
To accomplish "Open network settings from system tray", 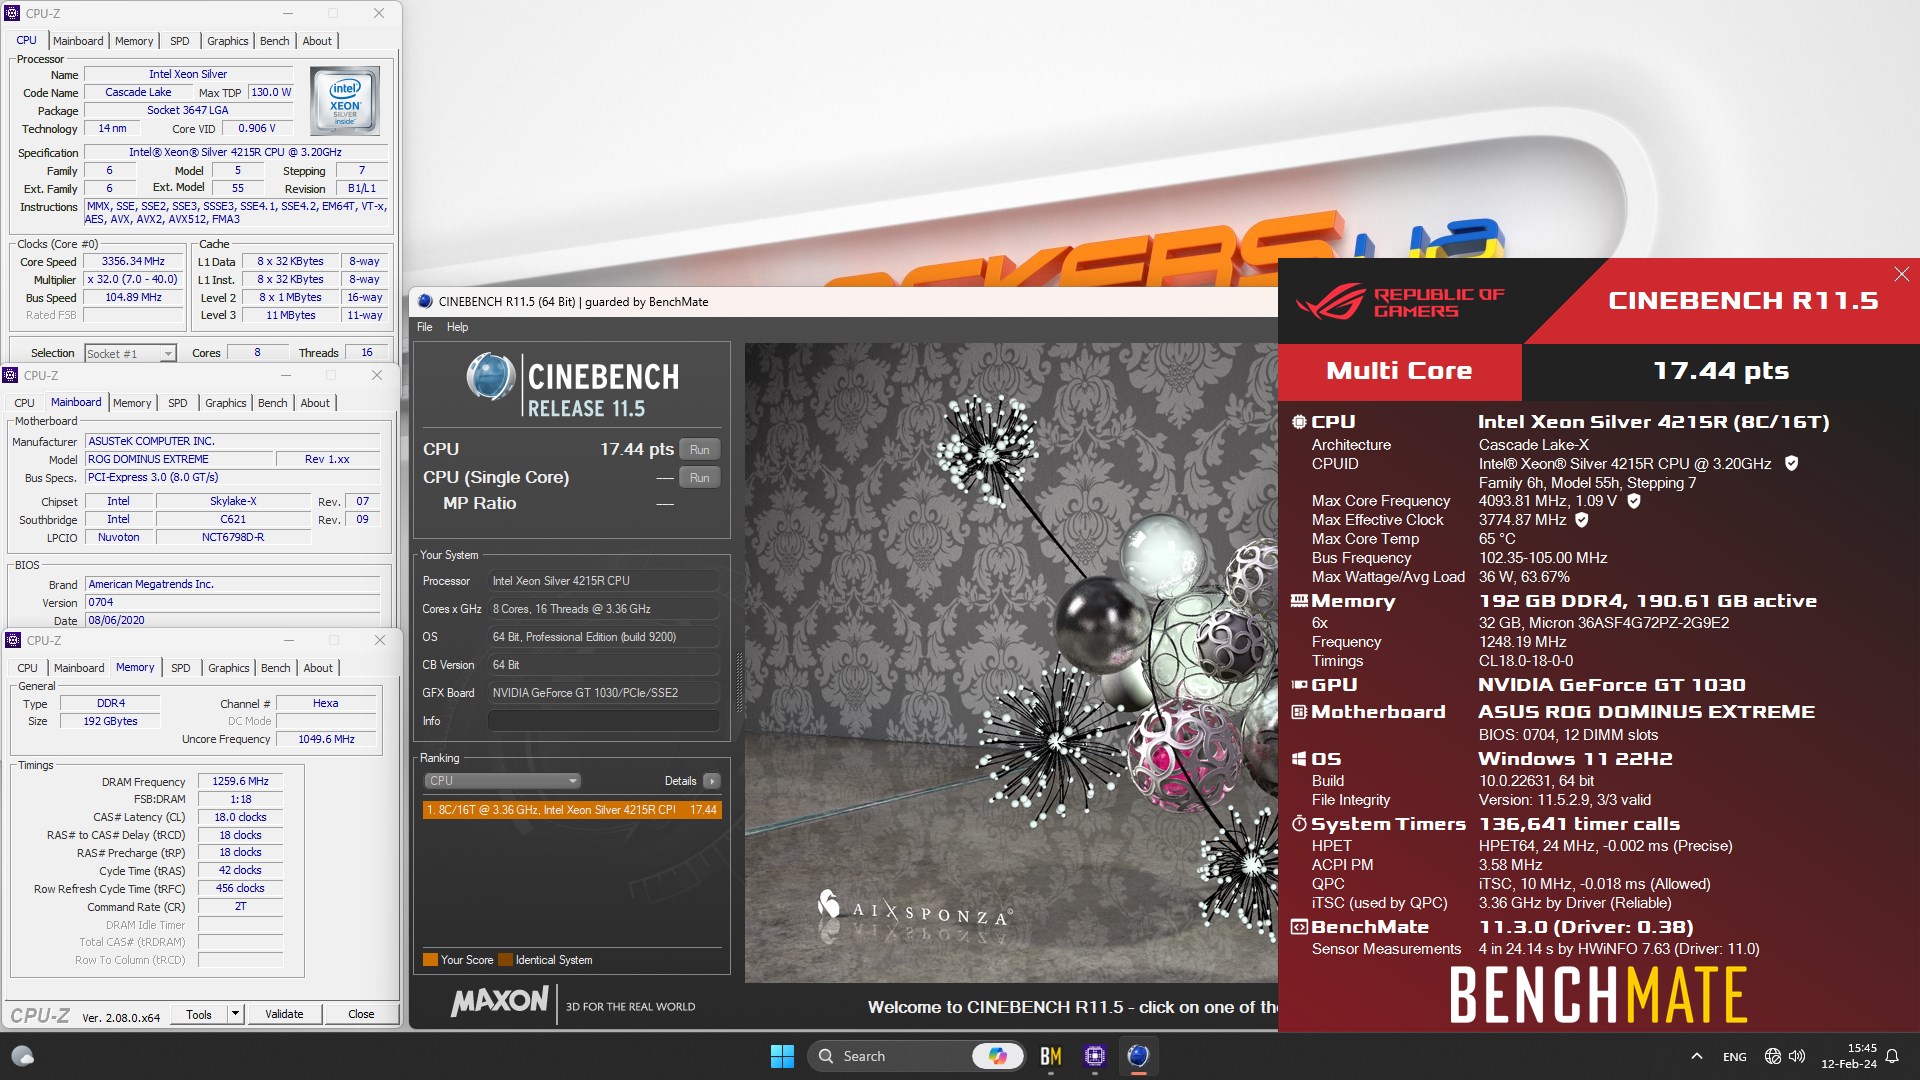I will pos(1772,1056).
